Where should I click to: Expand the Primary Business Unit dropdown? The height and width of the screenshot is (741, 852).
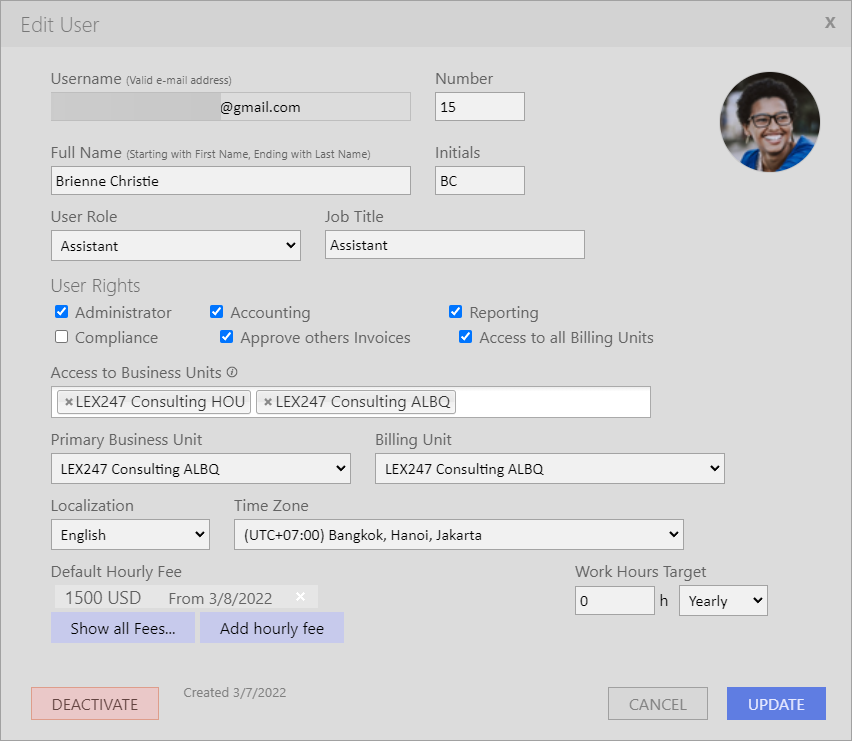point(201,468)
